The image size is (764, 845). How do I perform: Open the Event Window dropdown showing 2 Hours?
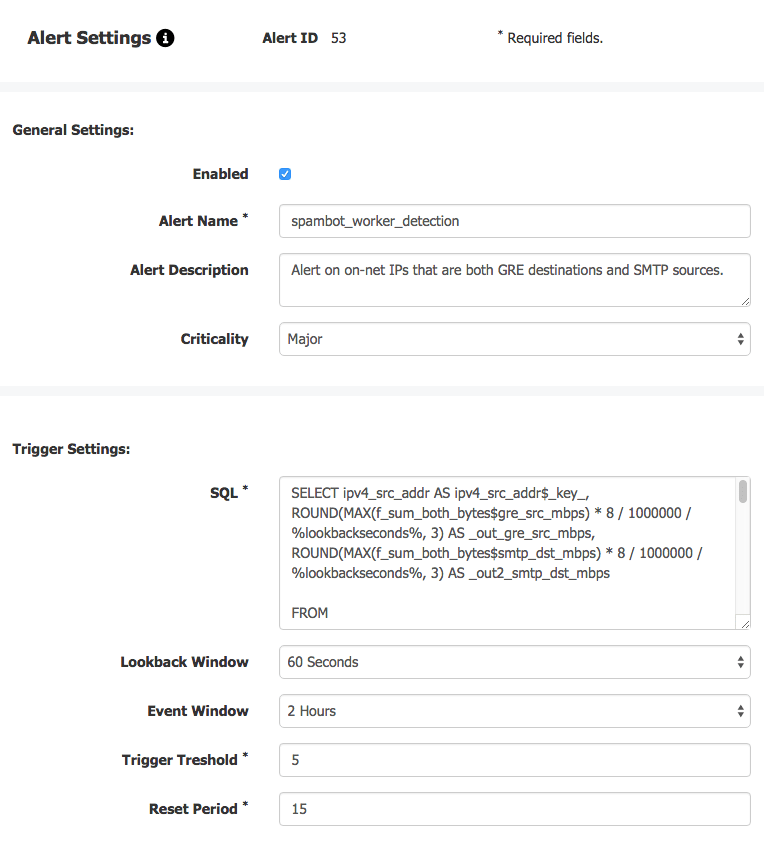pos(515,711)
